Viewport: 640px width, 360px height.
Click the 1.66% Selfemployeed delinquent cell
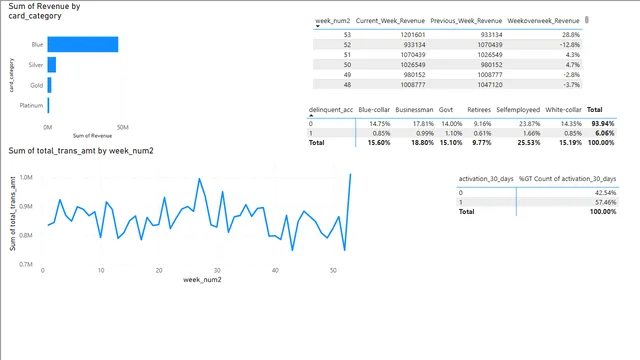[x=531, y=133]
